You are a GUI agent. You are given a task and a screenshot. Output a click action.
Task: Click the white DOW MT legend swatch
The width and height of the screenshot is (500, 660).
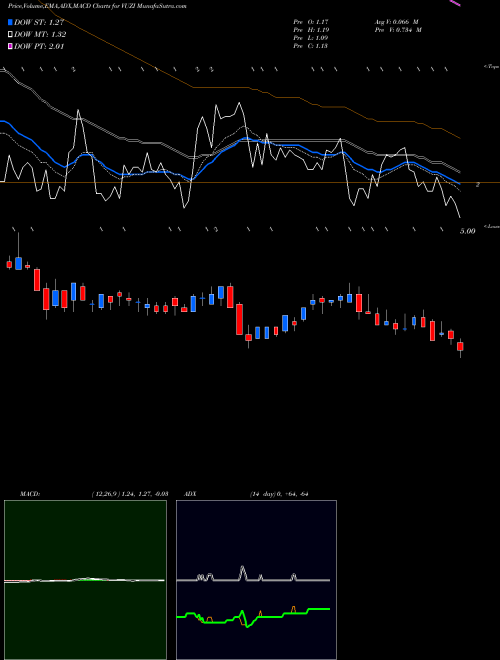coord(10,35)
